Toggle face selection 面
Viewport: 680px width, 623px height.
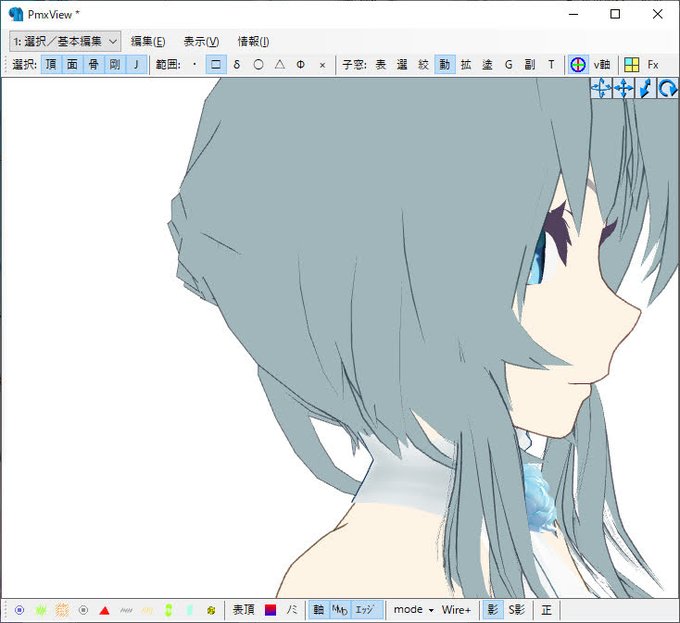(x=72, y=65)
